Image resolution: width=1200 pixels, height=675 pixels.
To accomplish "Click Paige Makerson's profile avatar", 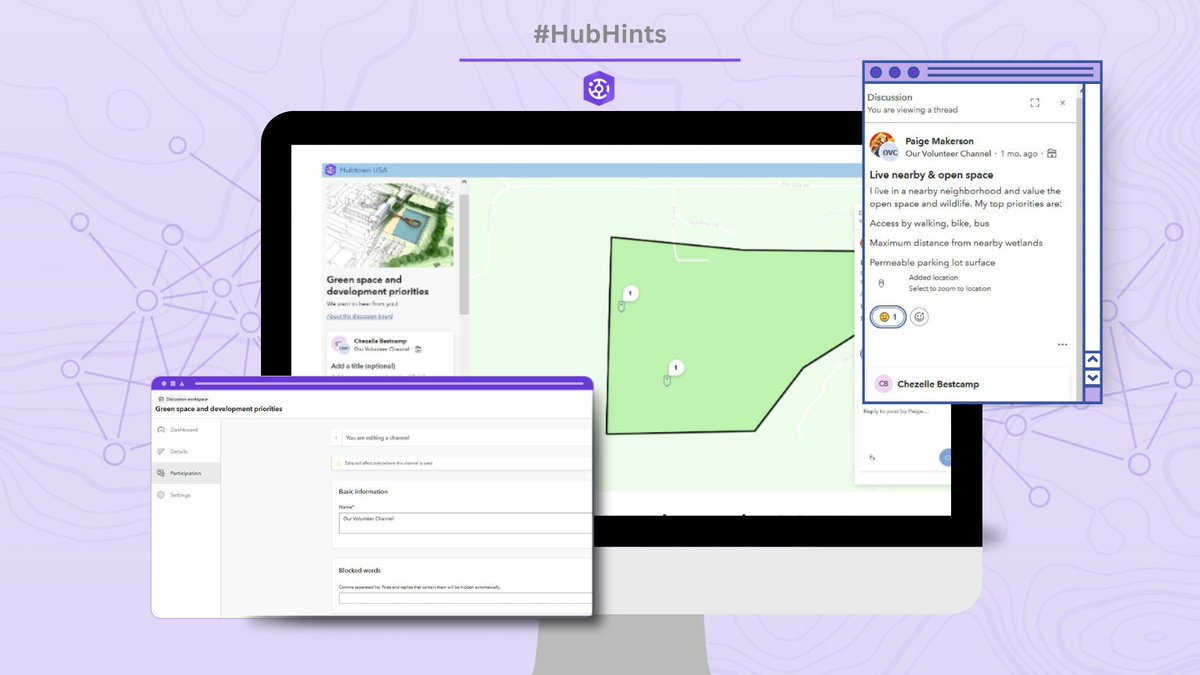I will tap(883, 146).
